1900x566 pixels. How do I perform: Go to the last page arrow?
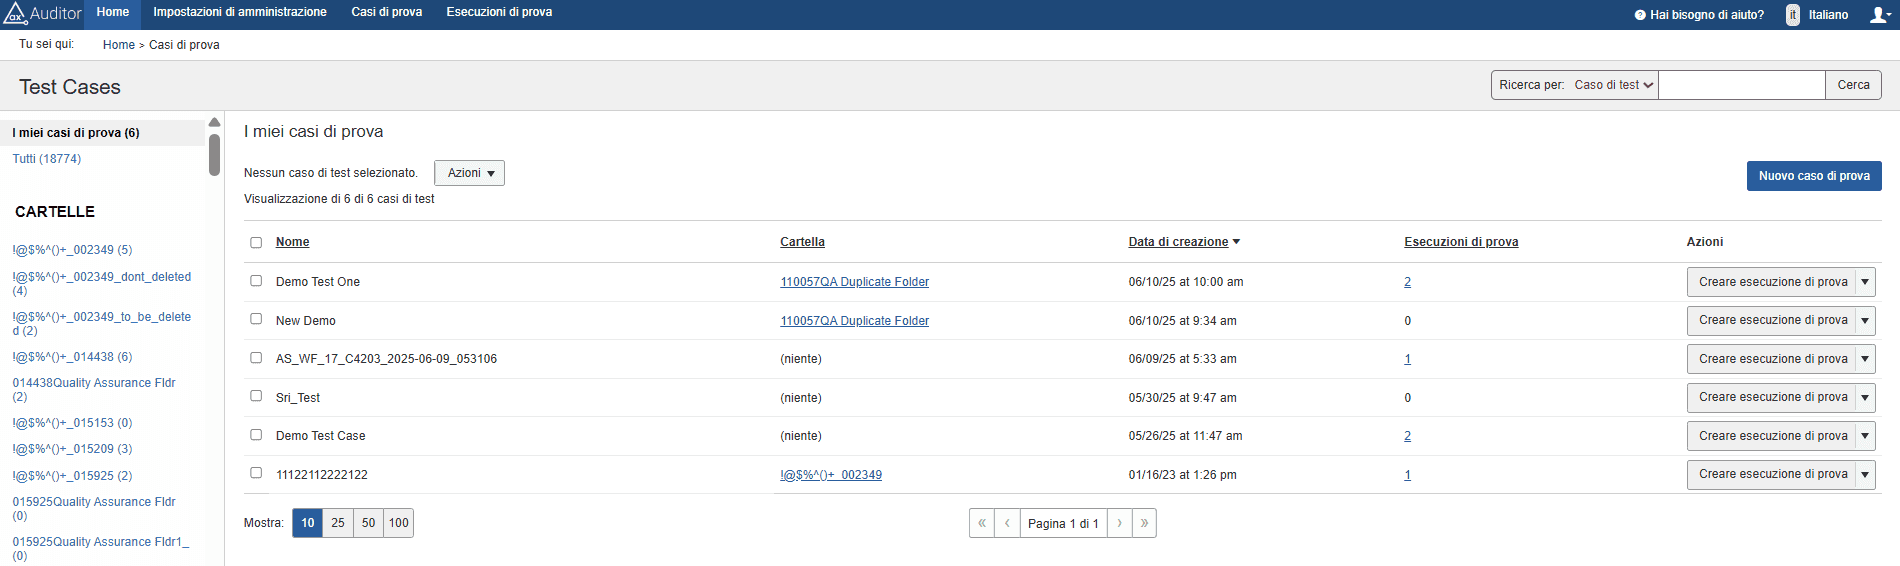point(1144,523)
